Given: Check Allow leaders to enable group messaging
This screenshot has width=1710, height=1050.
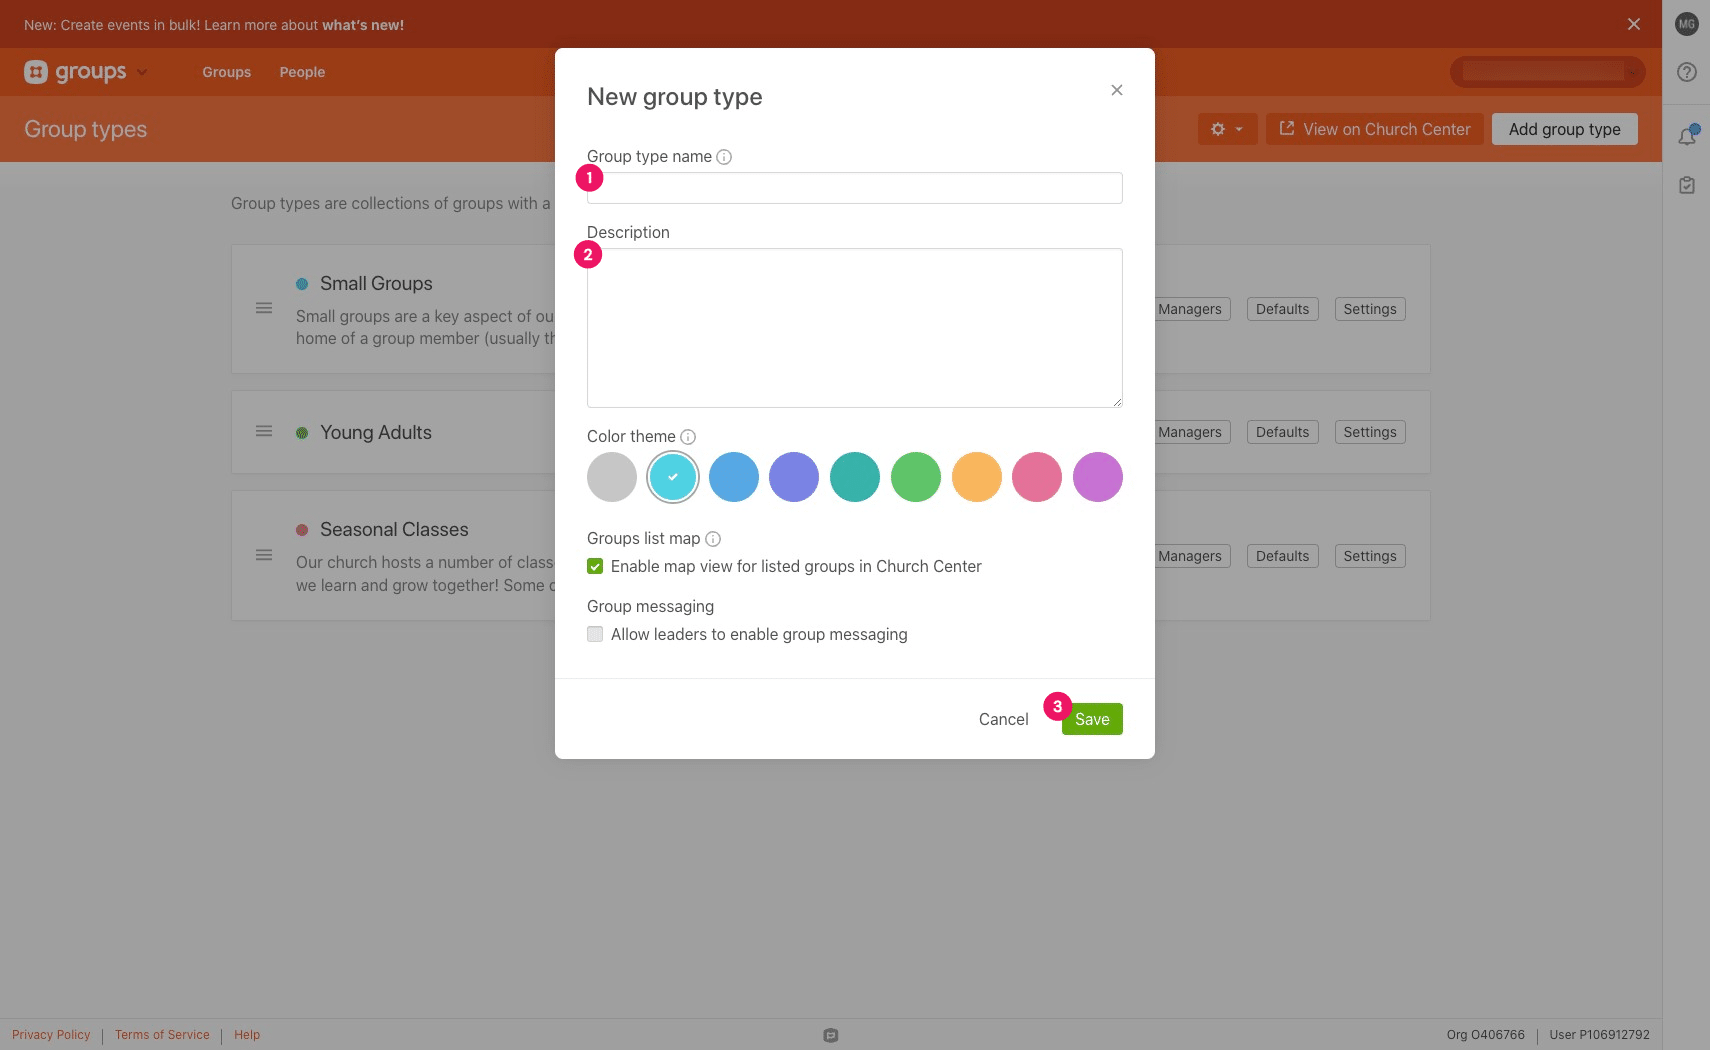Looking at the screenshot, I should click(595, 635).
